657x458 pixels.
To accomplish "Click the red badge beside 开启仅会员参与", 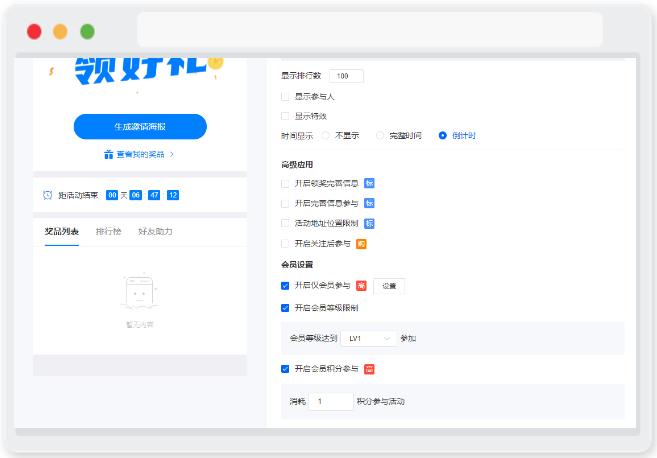I will (361, 286).
